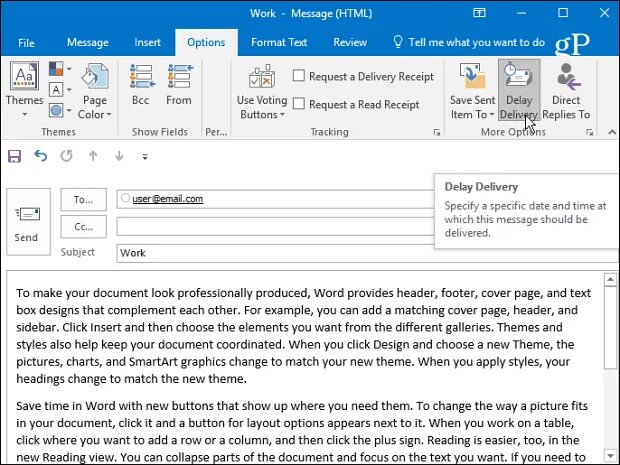Open theme Effects dropdown
Image resolution: width=620 pixels, height=465 pixels.
click(60, 110)
